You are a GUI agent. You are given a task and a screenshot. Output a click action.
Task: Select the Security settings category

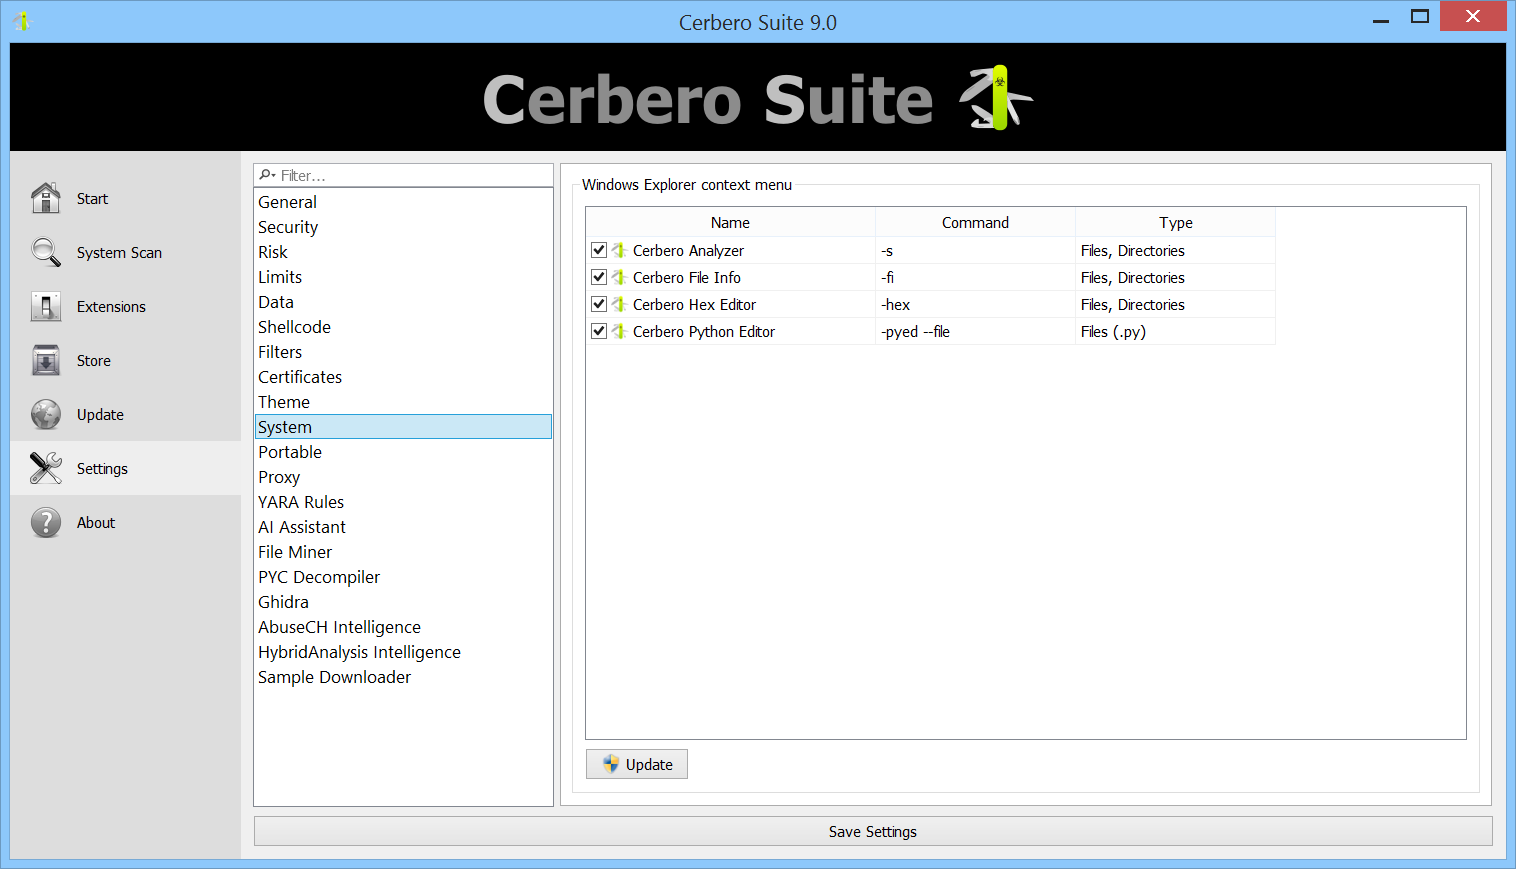pos(403,227)
